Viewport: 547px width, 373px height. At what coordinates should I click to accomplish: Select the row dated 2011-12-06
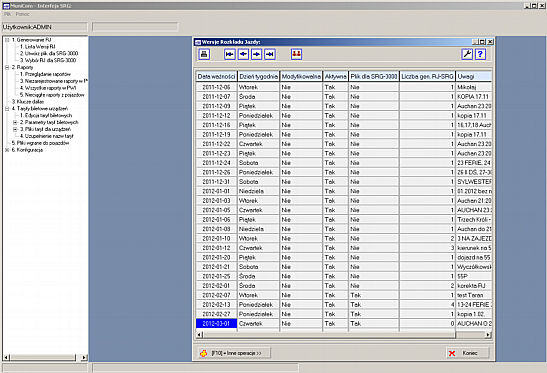(x=344, y=87)
